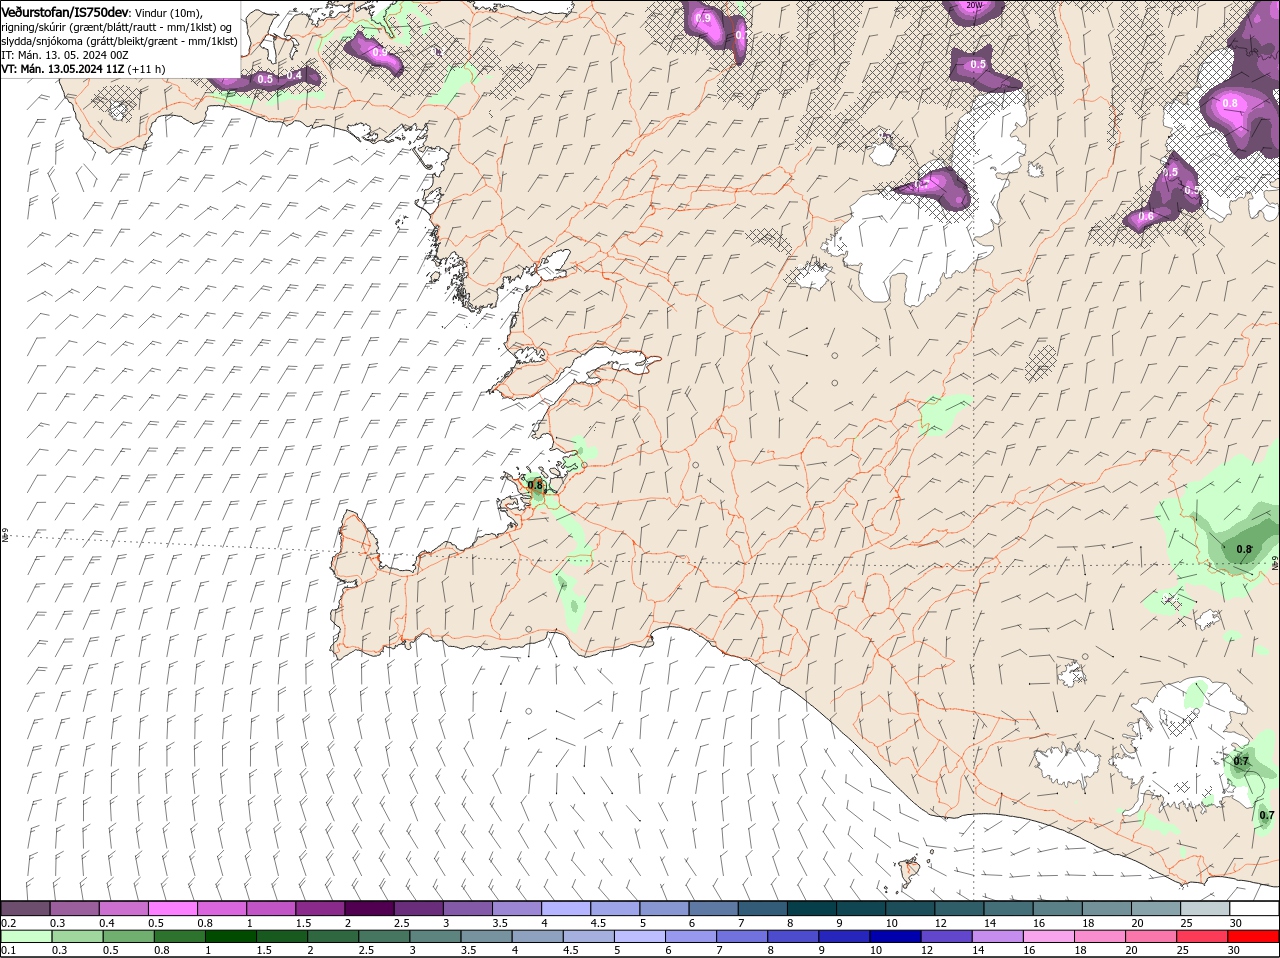Choose the 1.5 purple swatch in the upper legend
This screenshot has width=1280, height=958.
point(320,908)
